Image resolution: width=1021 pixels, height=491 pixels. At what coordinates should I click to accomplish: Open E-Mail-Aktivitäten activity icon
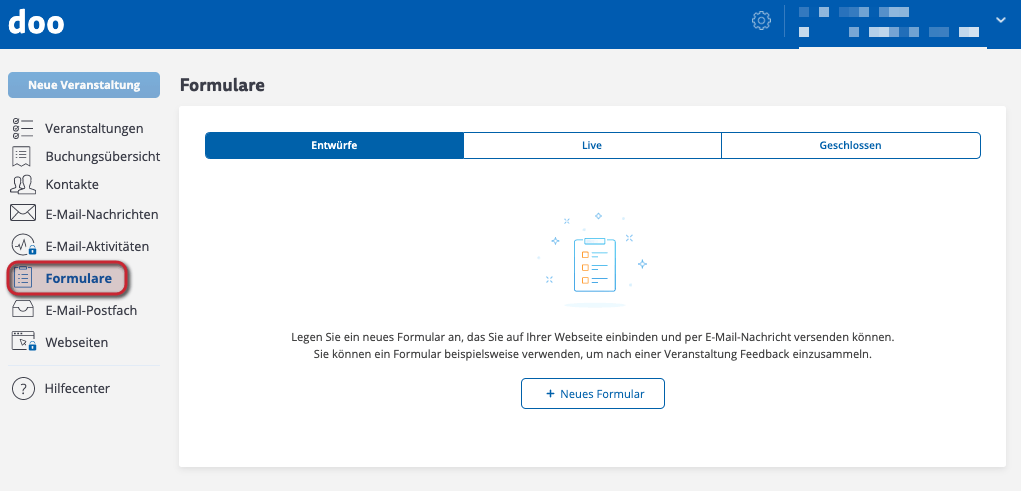(x=22, y=245)
